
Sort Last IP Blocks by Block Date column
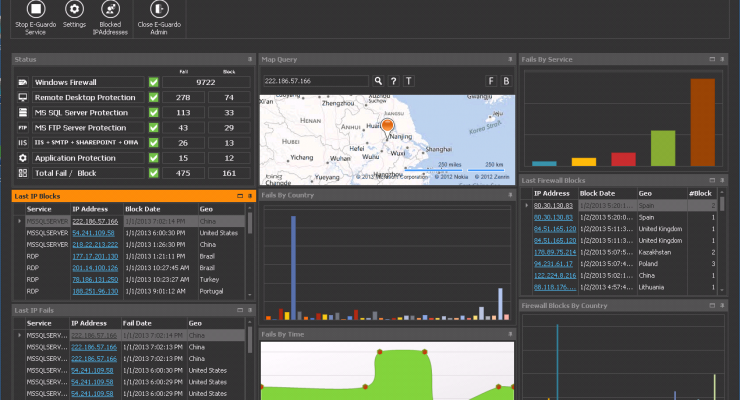pos(142,208)
